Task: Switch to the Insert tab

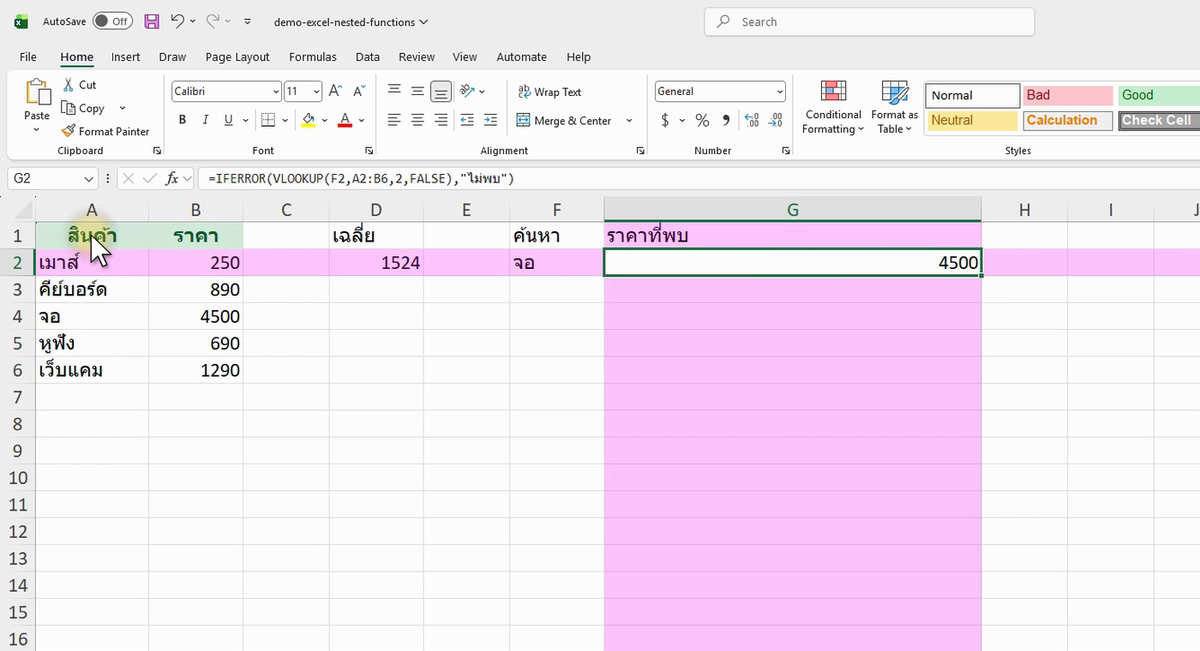Action: pyautogui.click(x=125, y=57)
